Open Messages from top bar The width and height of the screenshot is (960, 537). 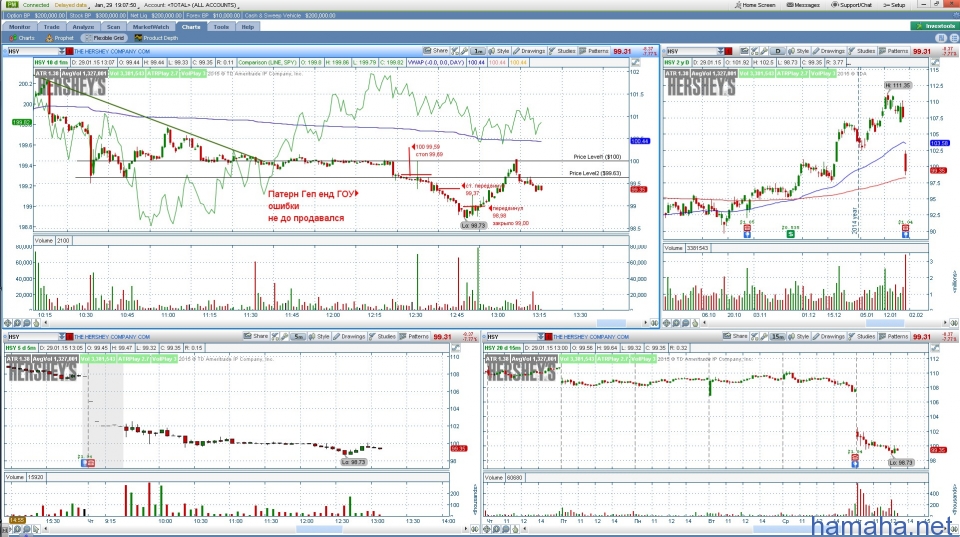tap(803, 5)
